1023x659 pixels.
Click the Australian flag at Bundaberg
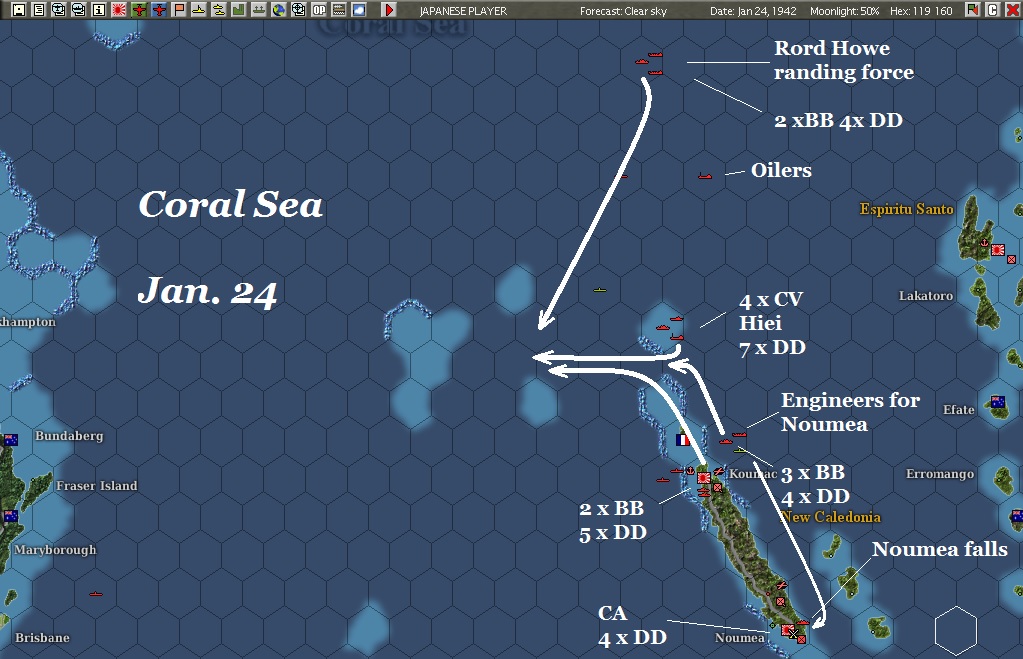(x=10, y=440)
